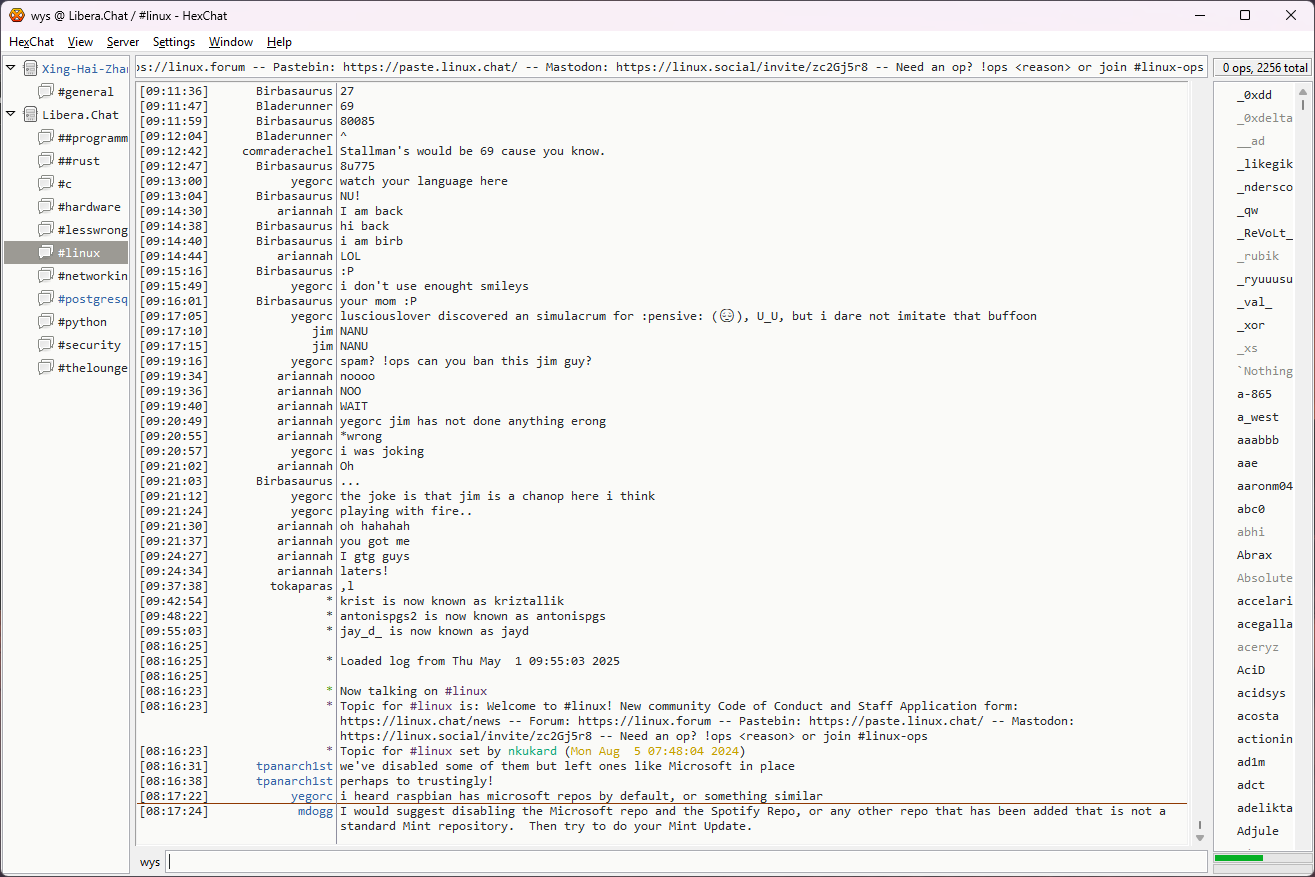The width and height of the screenshot is (1315, 877).
Task: Click the nickname wys button
Action: (x=150, y=862)
